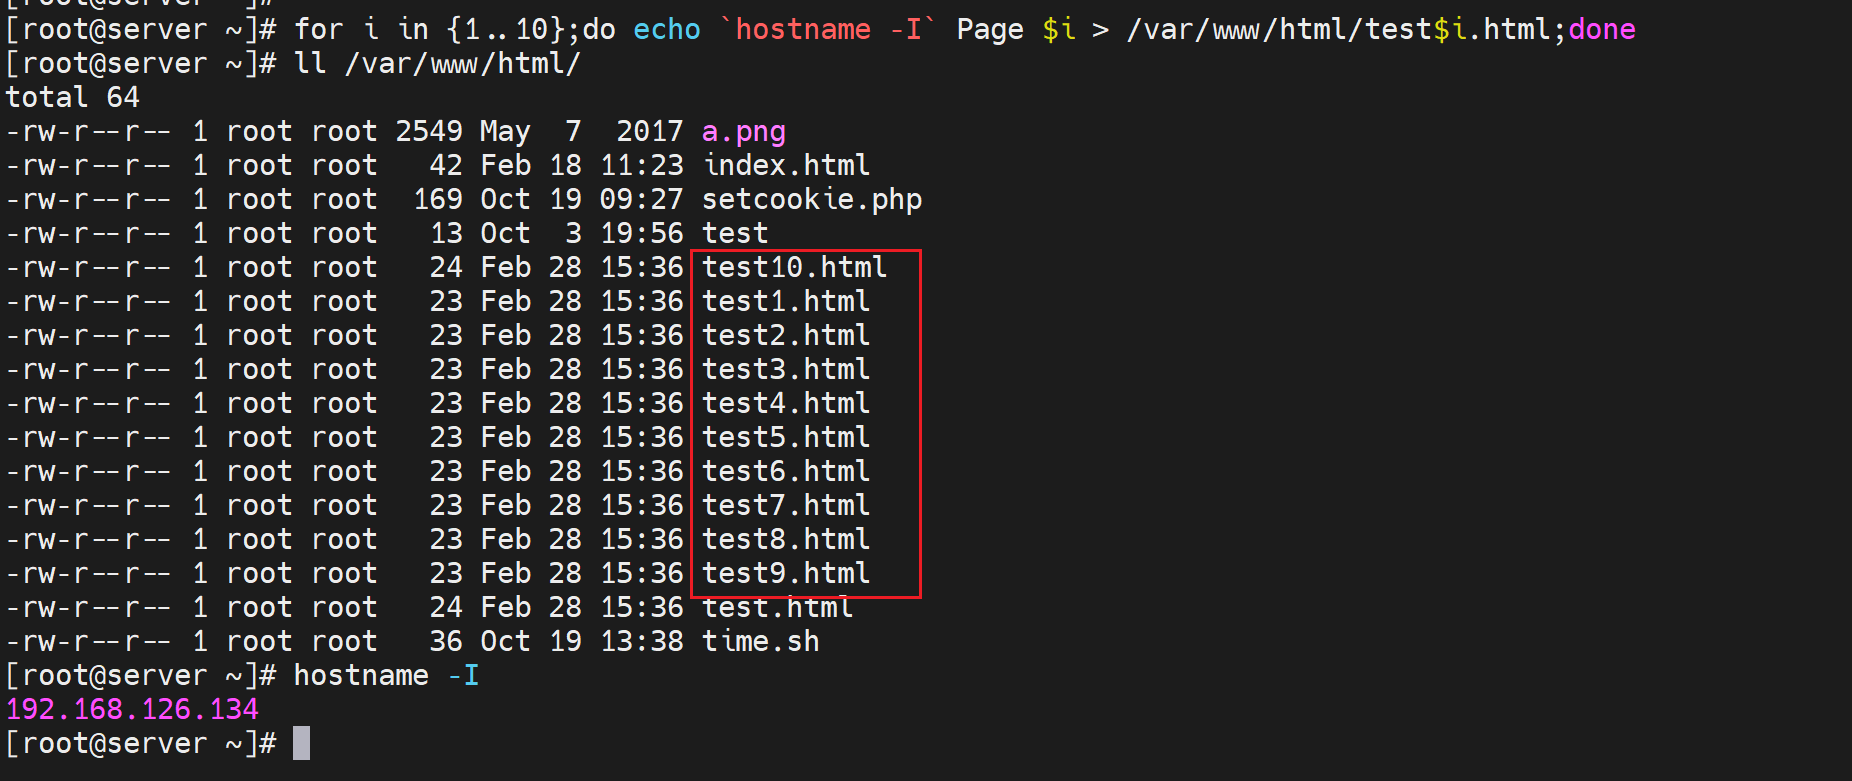
Task: Click the test9.html filename
Action: point(786,574)
